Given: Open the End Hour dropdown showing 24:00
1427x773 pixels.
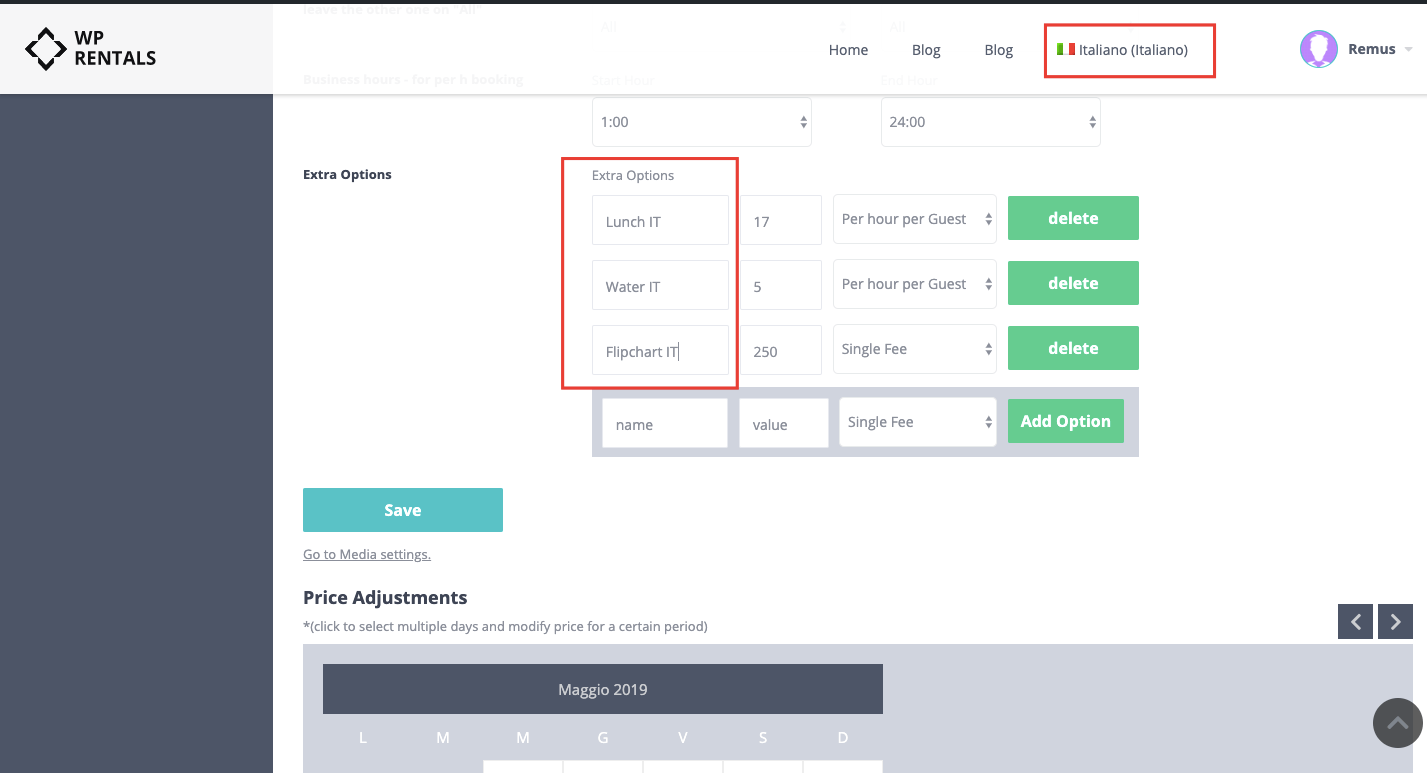Looking at the screenshot, I should [x=990, y=121].
